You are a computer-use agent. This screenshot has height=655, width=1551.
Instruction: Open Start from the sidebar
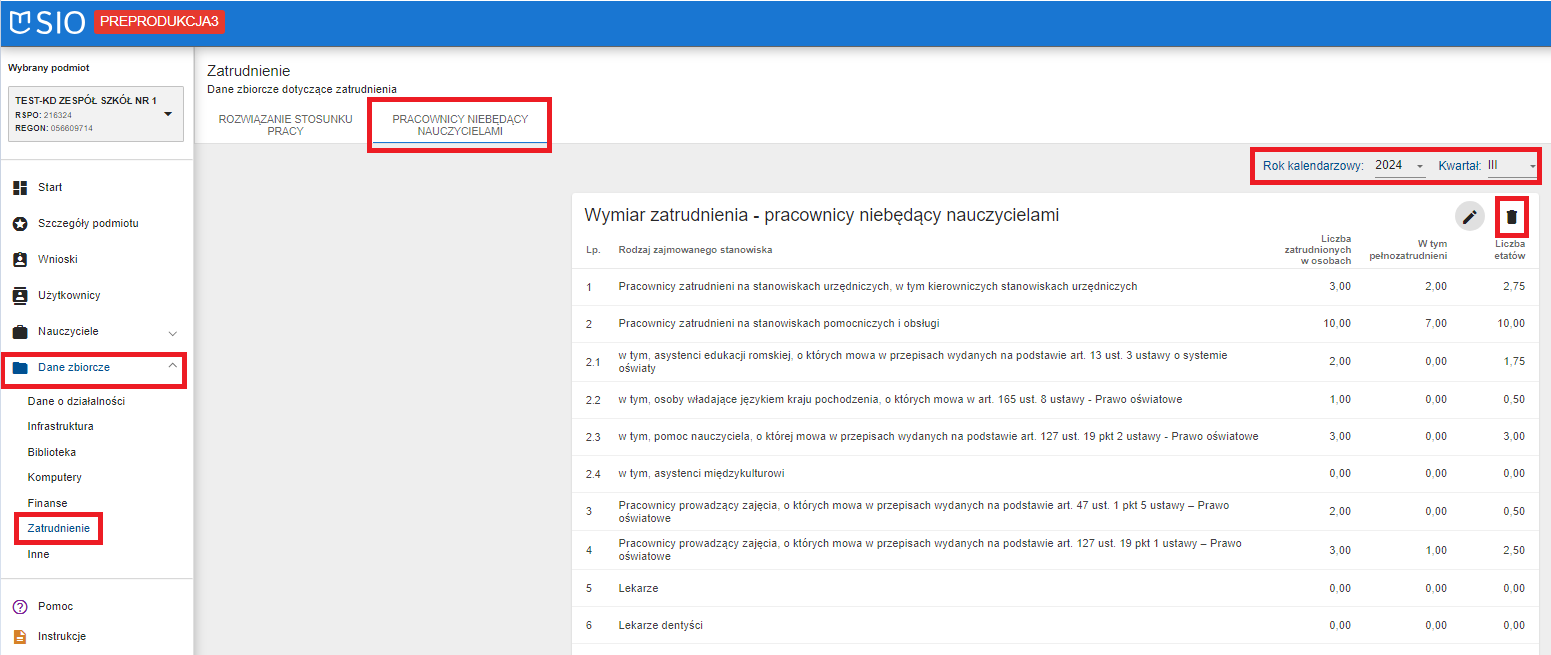[50, 187]
